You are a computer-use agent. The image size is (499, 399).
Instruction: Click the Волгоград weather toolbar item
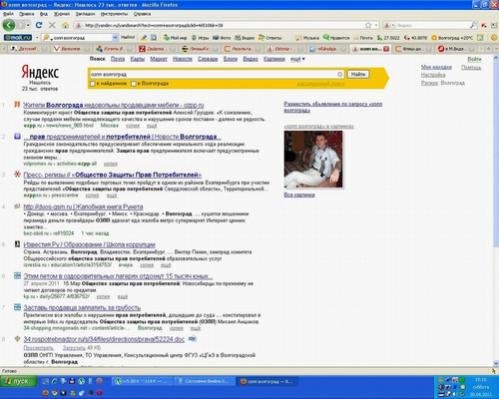(x=452, y=38)
